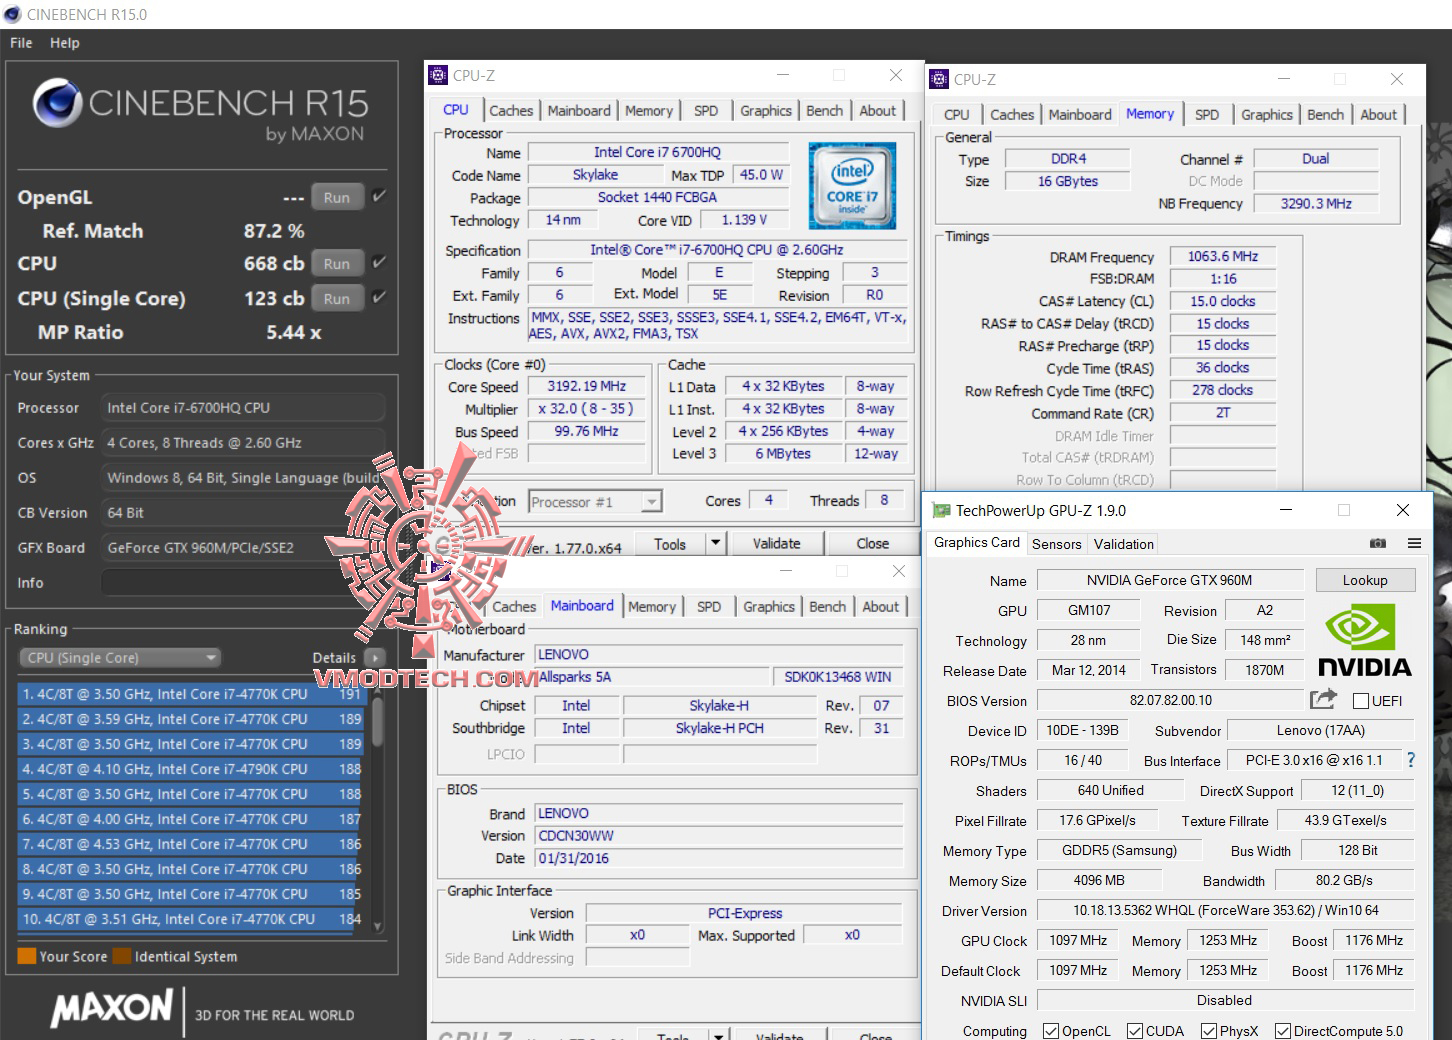Toggle the CPU (Single Core) test checkbox
This screenshot has height=1040, width=1452.
(379, 297)
